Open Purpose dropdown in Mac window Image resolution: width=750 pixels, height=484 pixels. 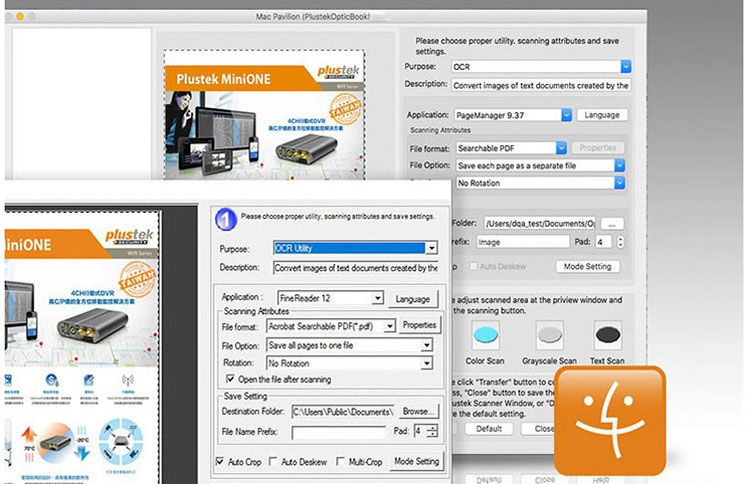(626, 66)
